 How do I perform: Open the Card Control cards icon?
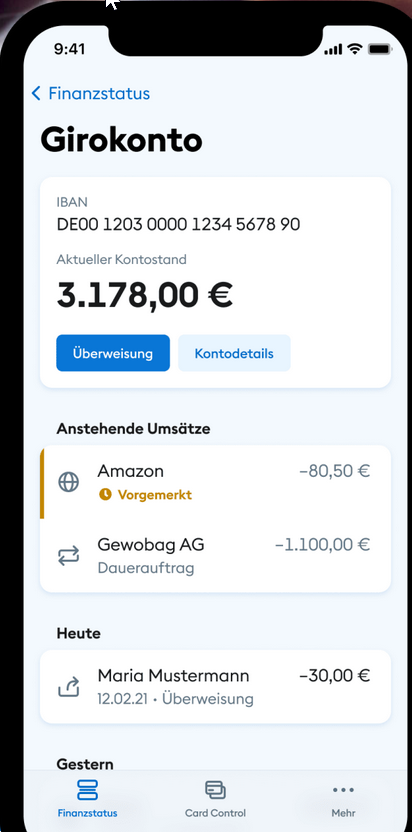pos(216,790)
